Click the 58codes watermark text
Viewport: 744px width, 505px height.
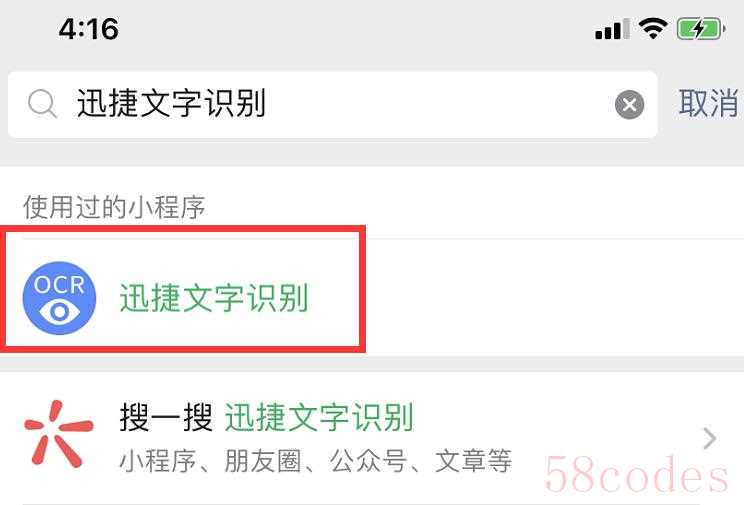(636, 475)
